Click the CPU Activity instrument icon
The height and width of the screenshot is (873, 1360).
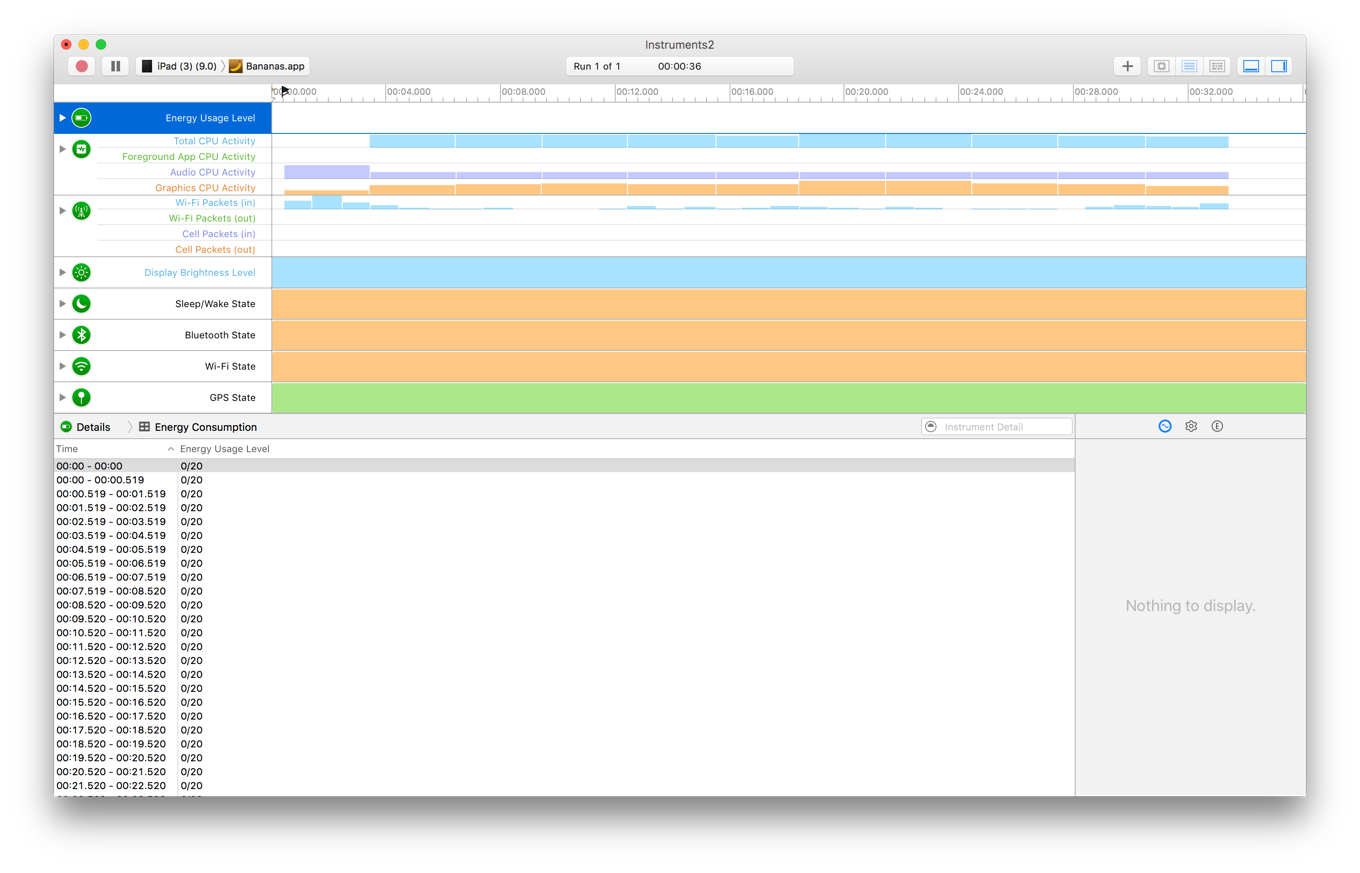pyautogui.click(x=81, y=148)
